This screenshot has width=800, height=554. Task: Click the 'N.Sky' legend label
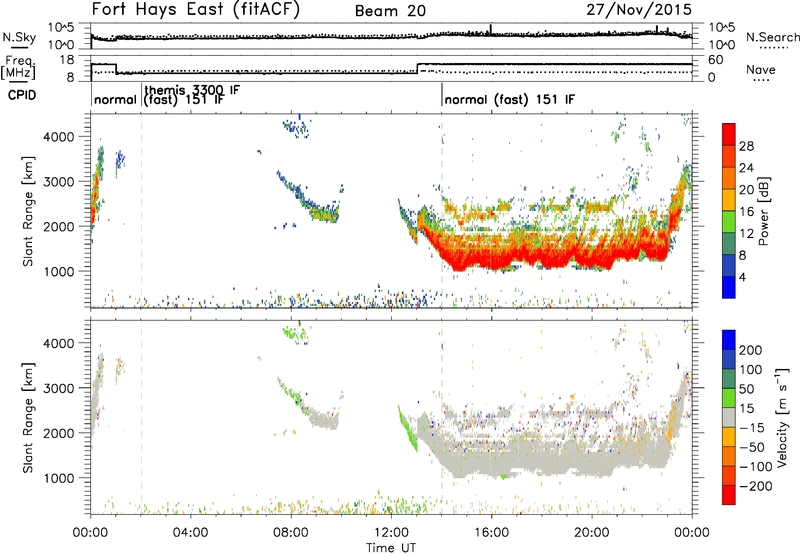(19, 38)
